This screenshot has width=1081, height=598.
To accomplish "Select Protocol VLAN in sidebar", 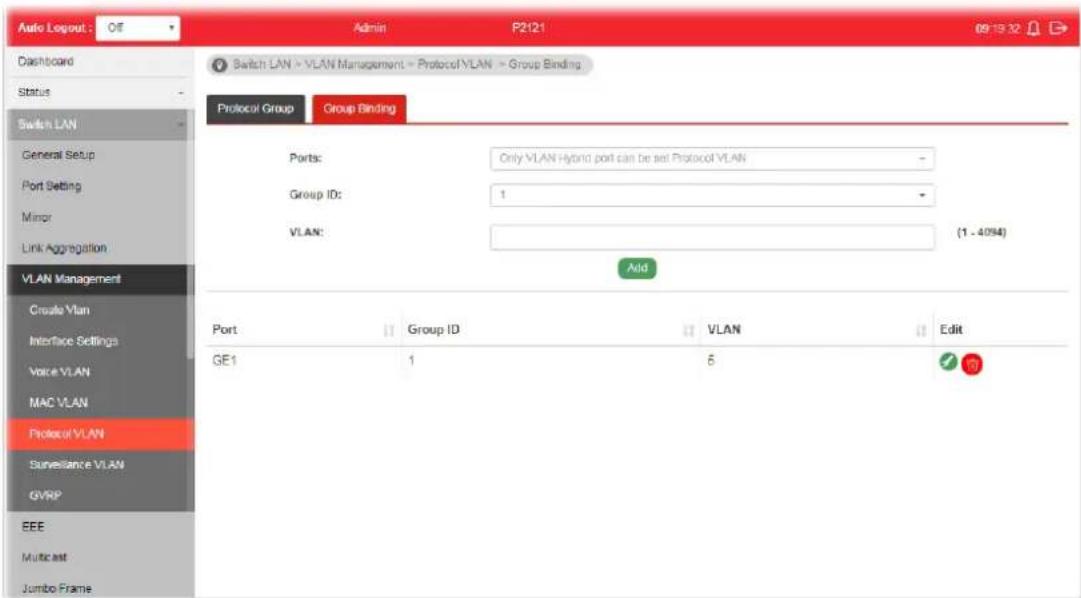I will click(x=100, y=435).
